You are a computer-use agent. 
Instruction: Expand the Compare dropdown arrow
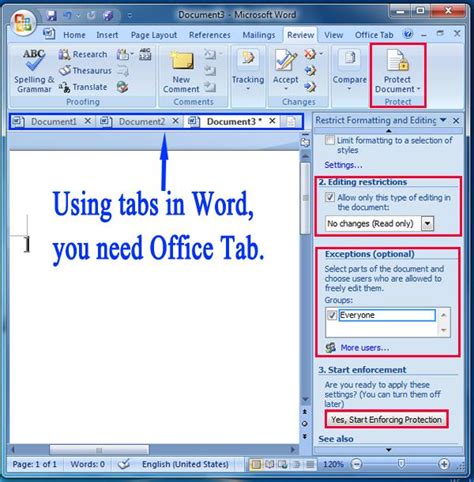[x=349, y=89]
